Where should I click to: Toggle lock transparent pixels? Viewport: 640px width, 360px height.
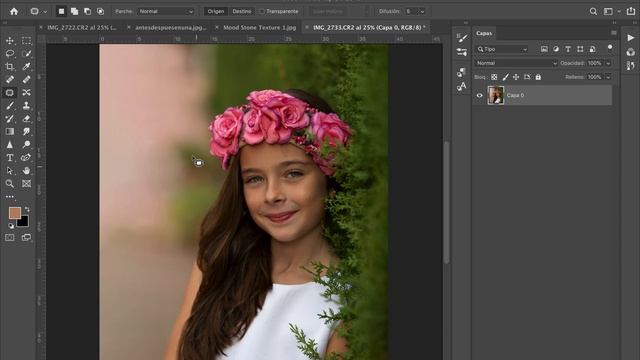tap(494, 77)
